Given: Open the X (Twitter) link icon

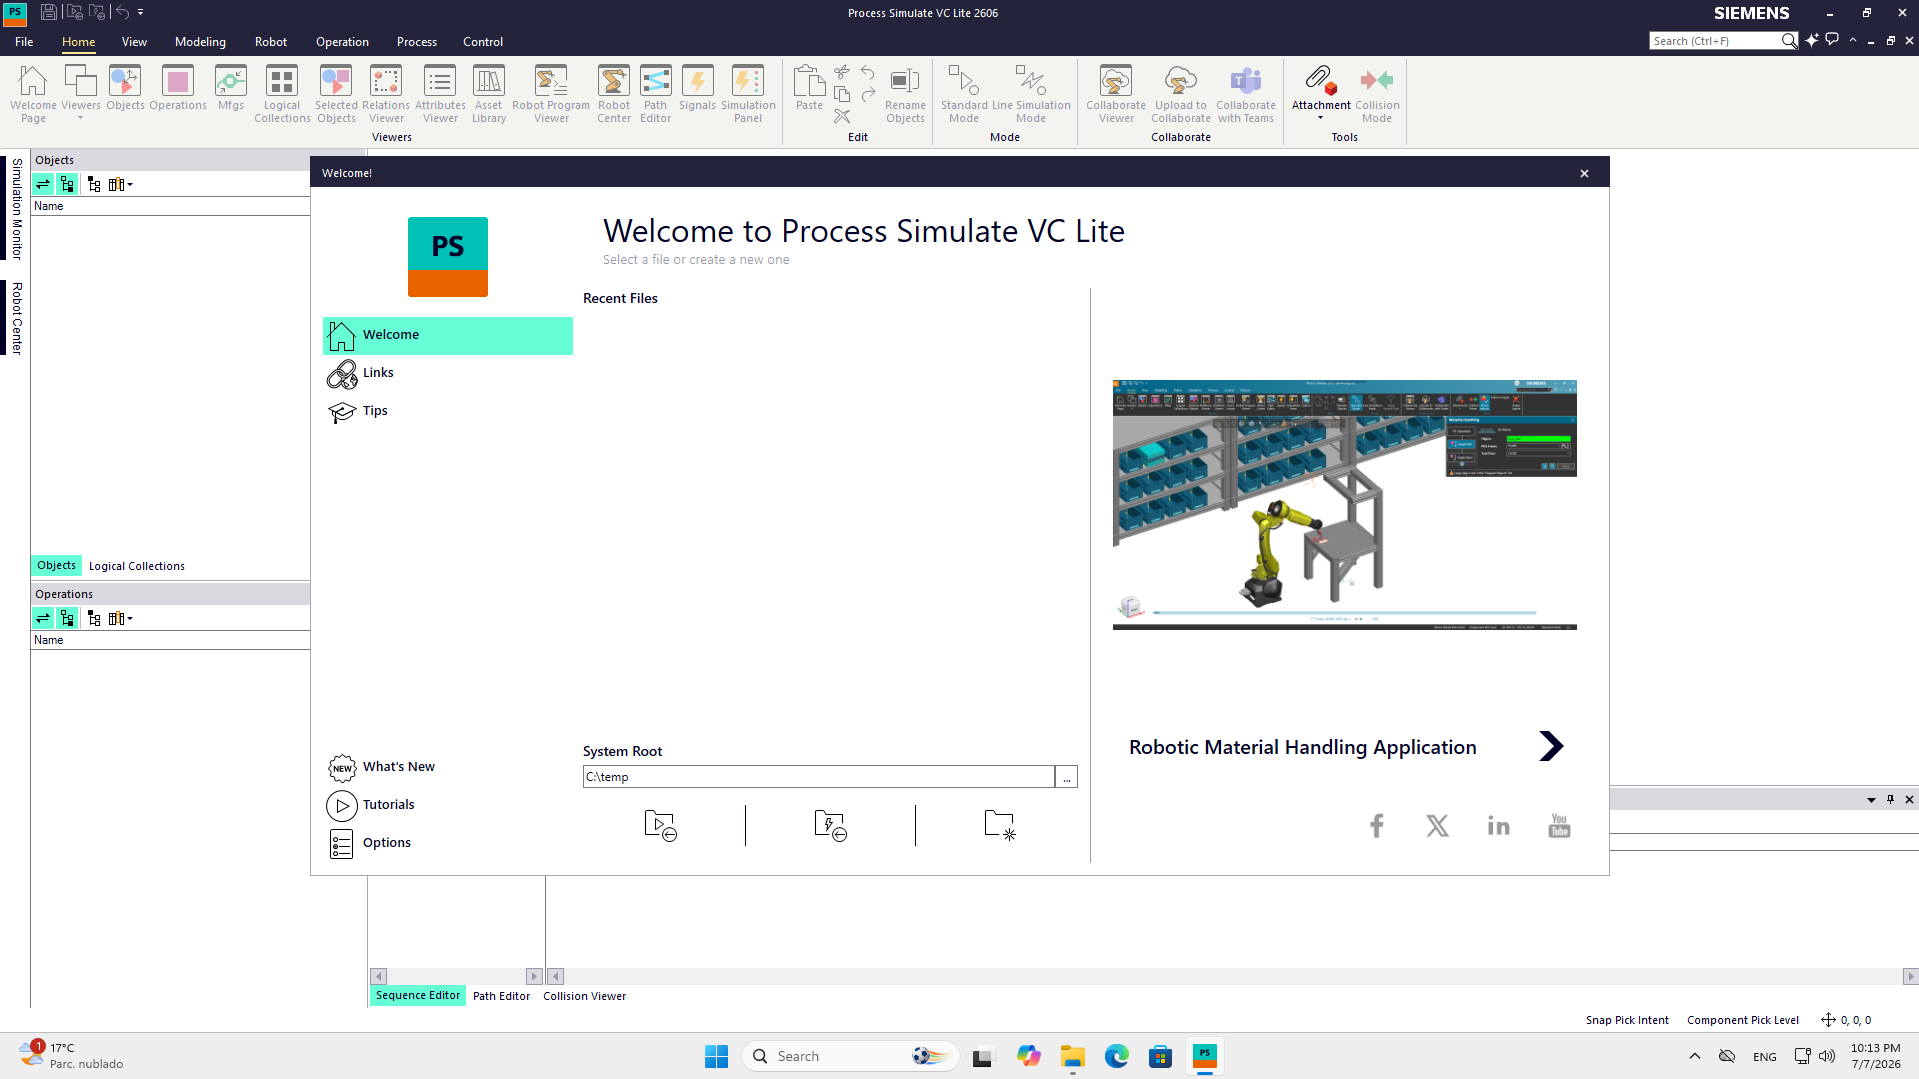Looking at the screenshot, I should click(x=1437, y=826).
